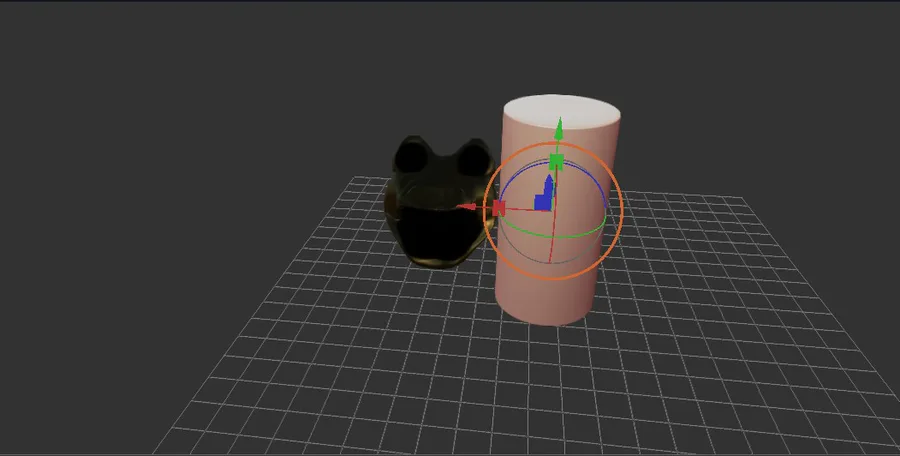Image resolution: width=900 pixels, height=456 pixels.
Task: Select the pink cylinder's white top face
Action: [x=561, y=111]
